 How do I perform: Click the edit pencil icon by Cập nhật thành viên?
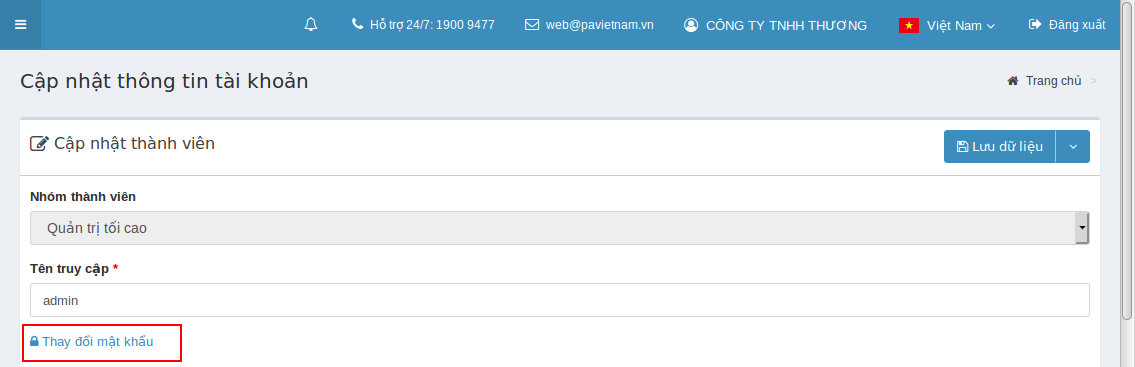click(x=39, y=143)
